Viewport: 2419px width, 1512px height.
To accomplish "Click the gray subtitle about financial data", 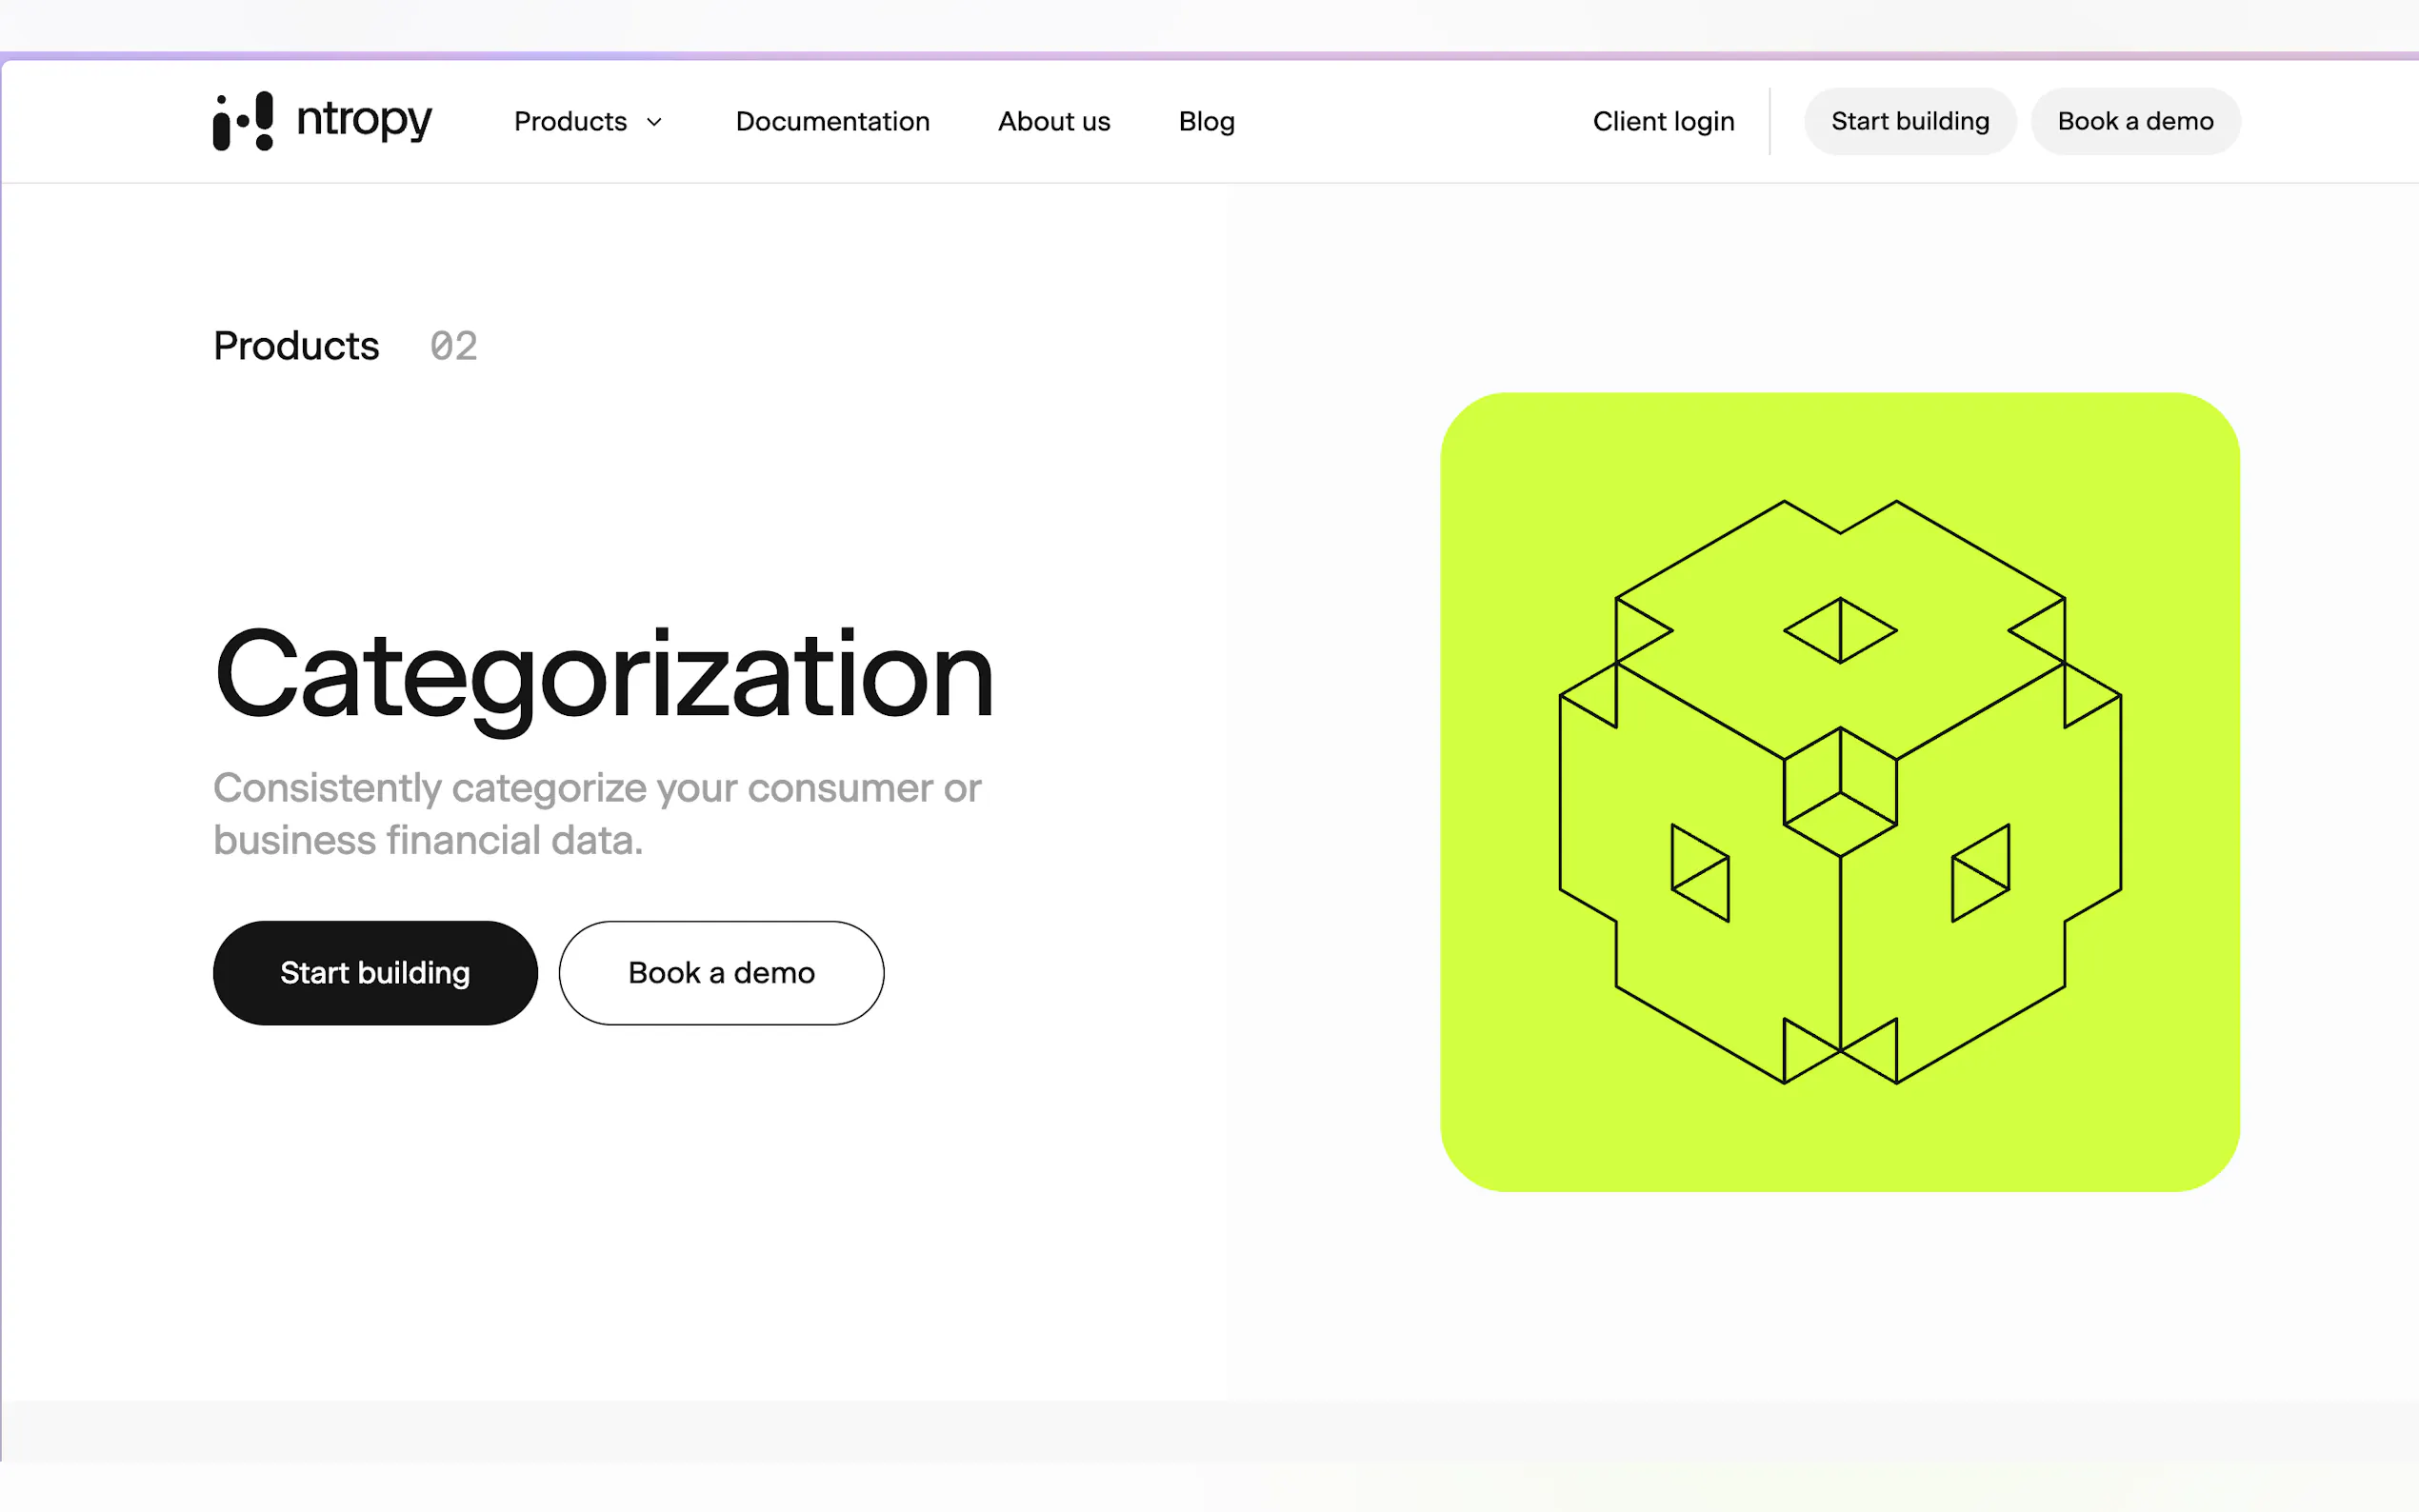I will coord(597,814).
